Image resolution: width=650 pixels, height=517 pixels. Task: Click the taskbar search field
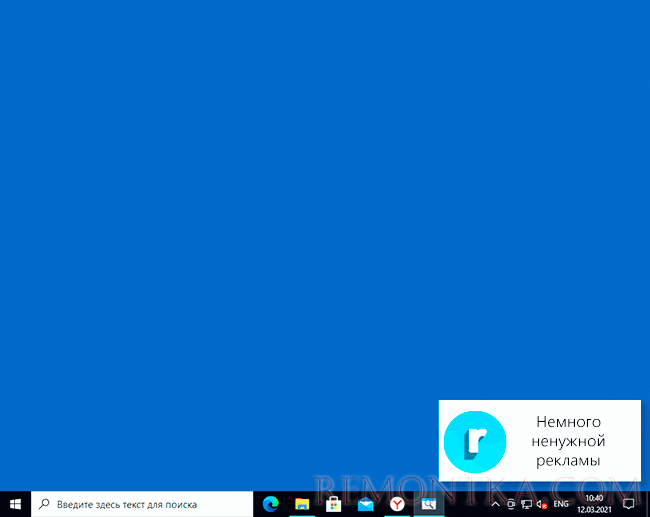[142, 504]
